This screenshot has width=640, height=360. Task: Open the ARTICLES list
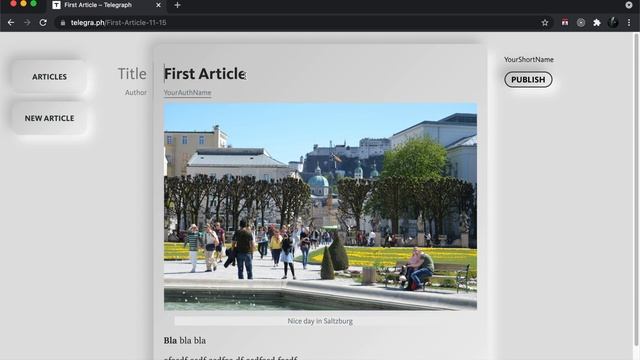point(49,77)
